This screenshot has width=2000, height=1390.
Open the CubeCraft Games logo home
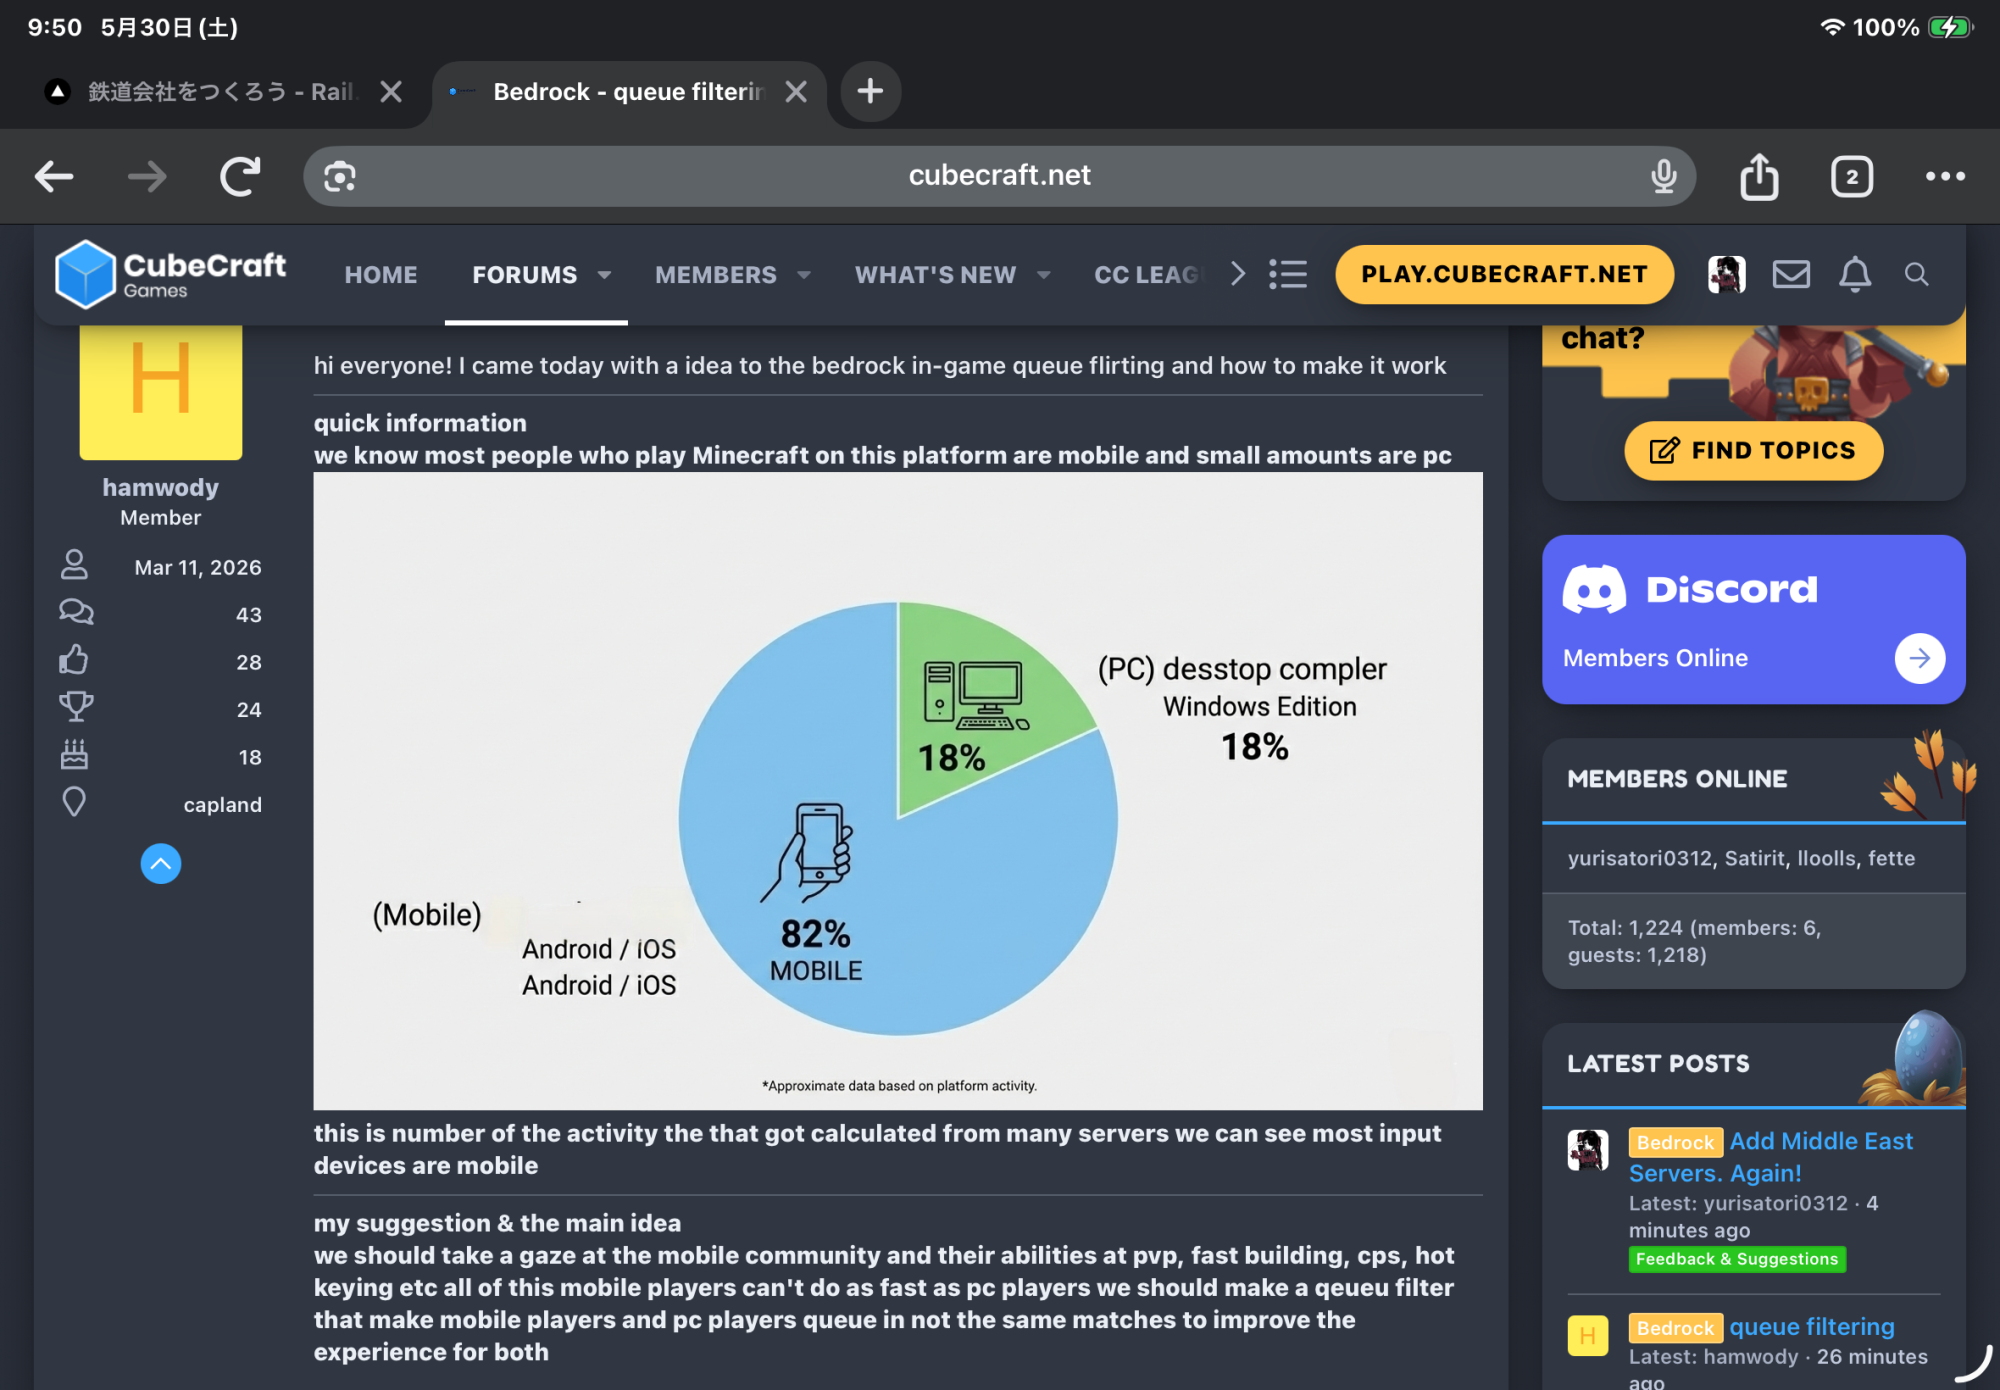[x=171, y=274]
